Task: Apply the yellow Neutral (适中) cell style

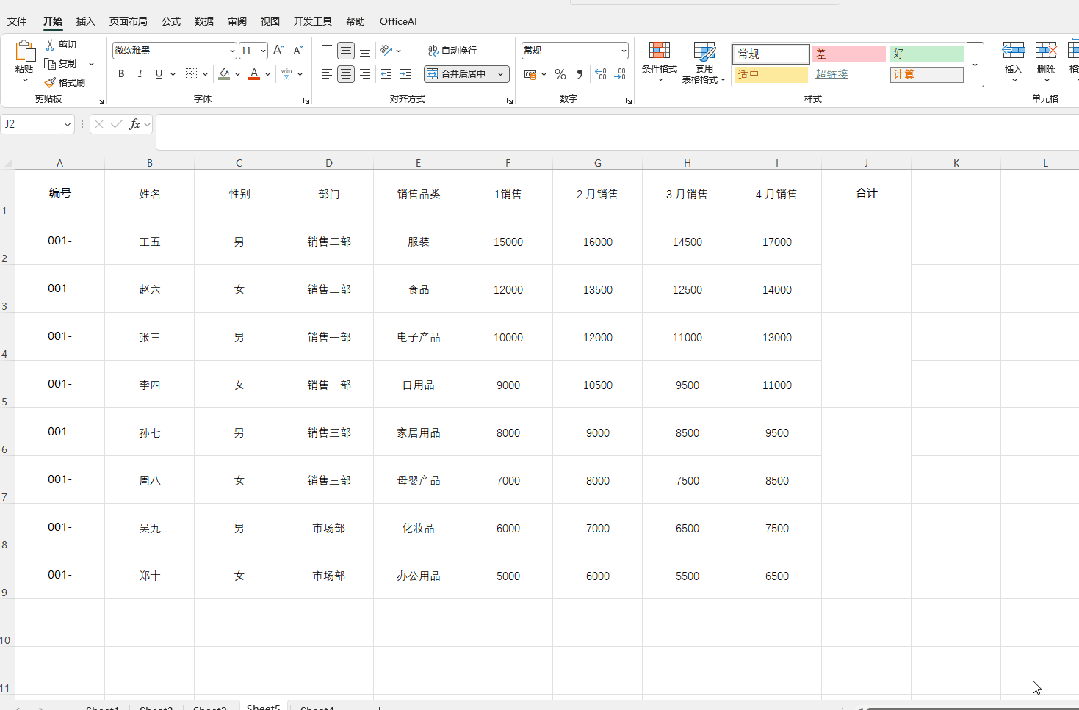Action: pyautogui.click(x=771, y=74)
